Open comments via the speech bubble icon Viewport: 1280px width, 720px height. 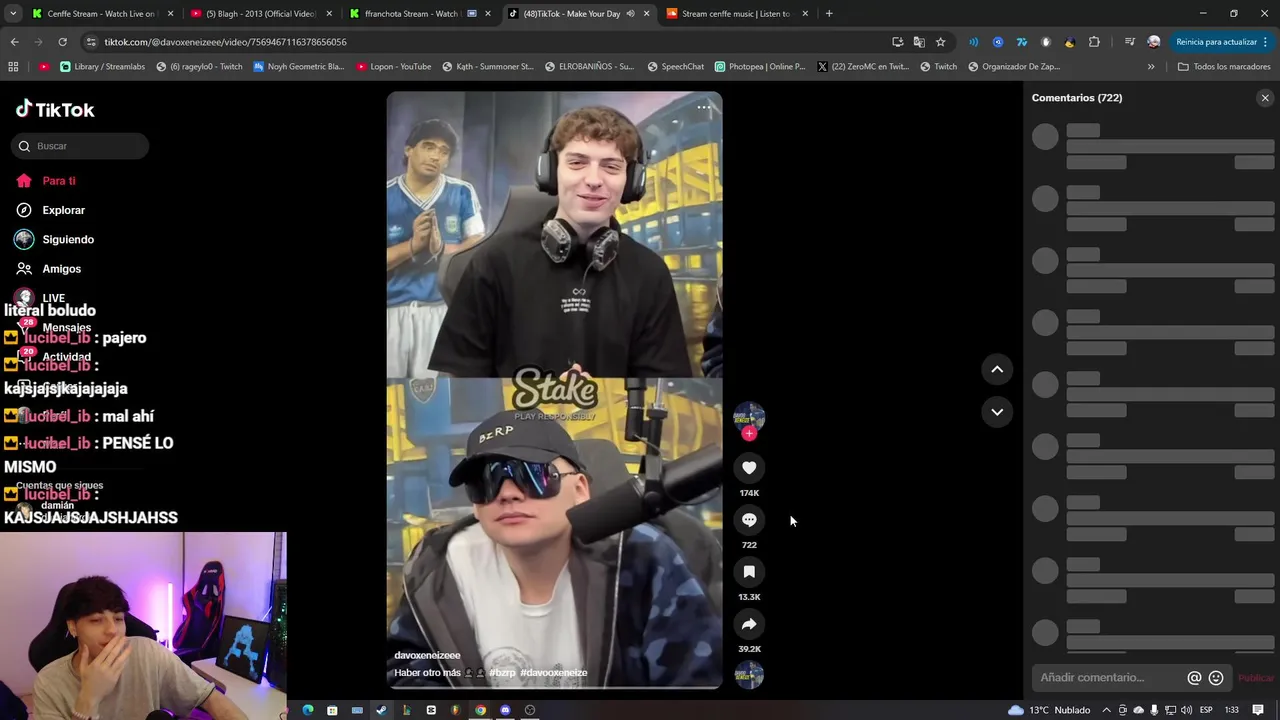[x=749, y=519]
